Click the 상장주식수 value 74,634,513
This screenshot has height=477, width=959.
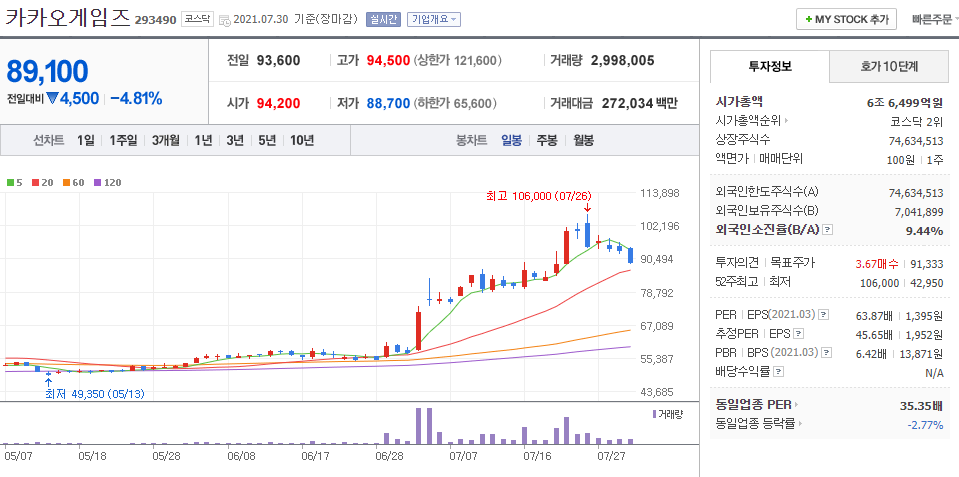point(916,141)
